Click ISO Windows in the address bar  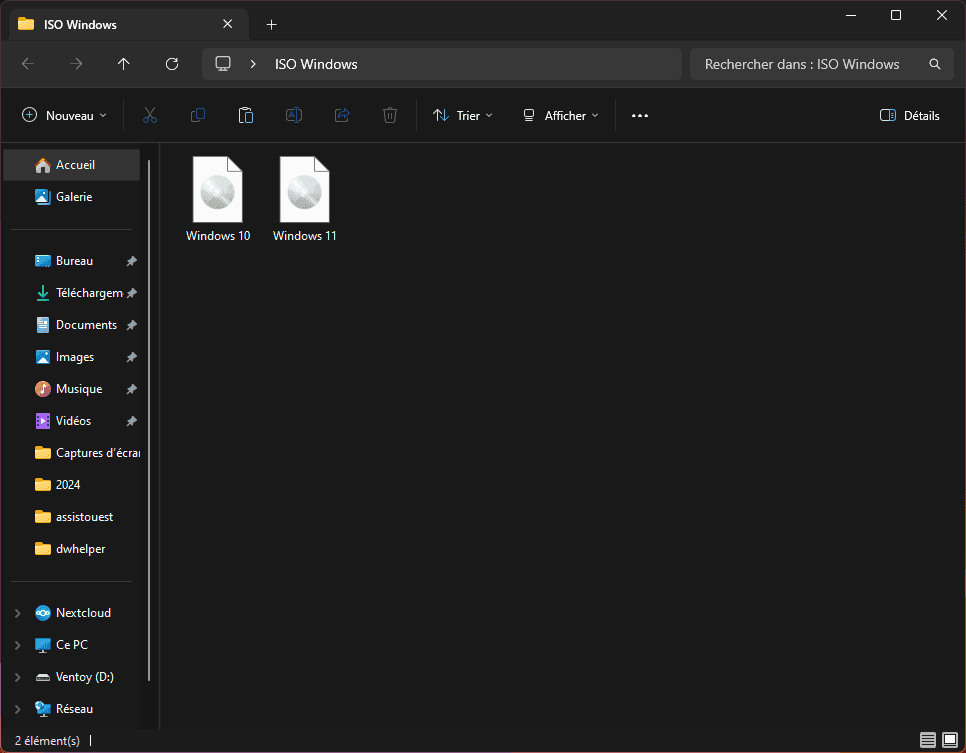coord(316,64)
